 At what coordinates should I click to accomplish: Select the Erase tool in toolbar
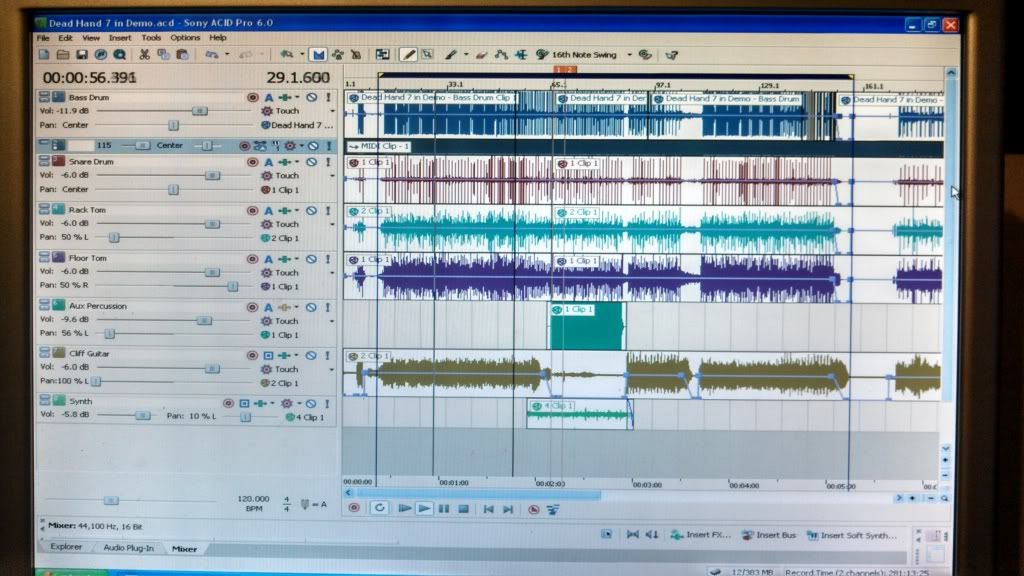pyautogui.click(x=482, y=55)
